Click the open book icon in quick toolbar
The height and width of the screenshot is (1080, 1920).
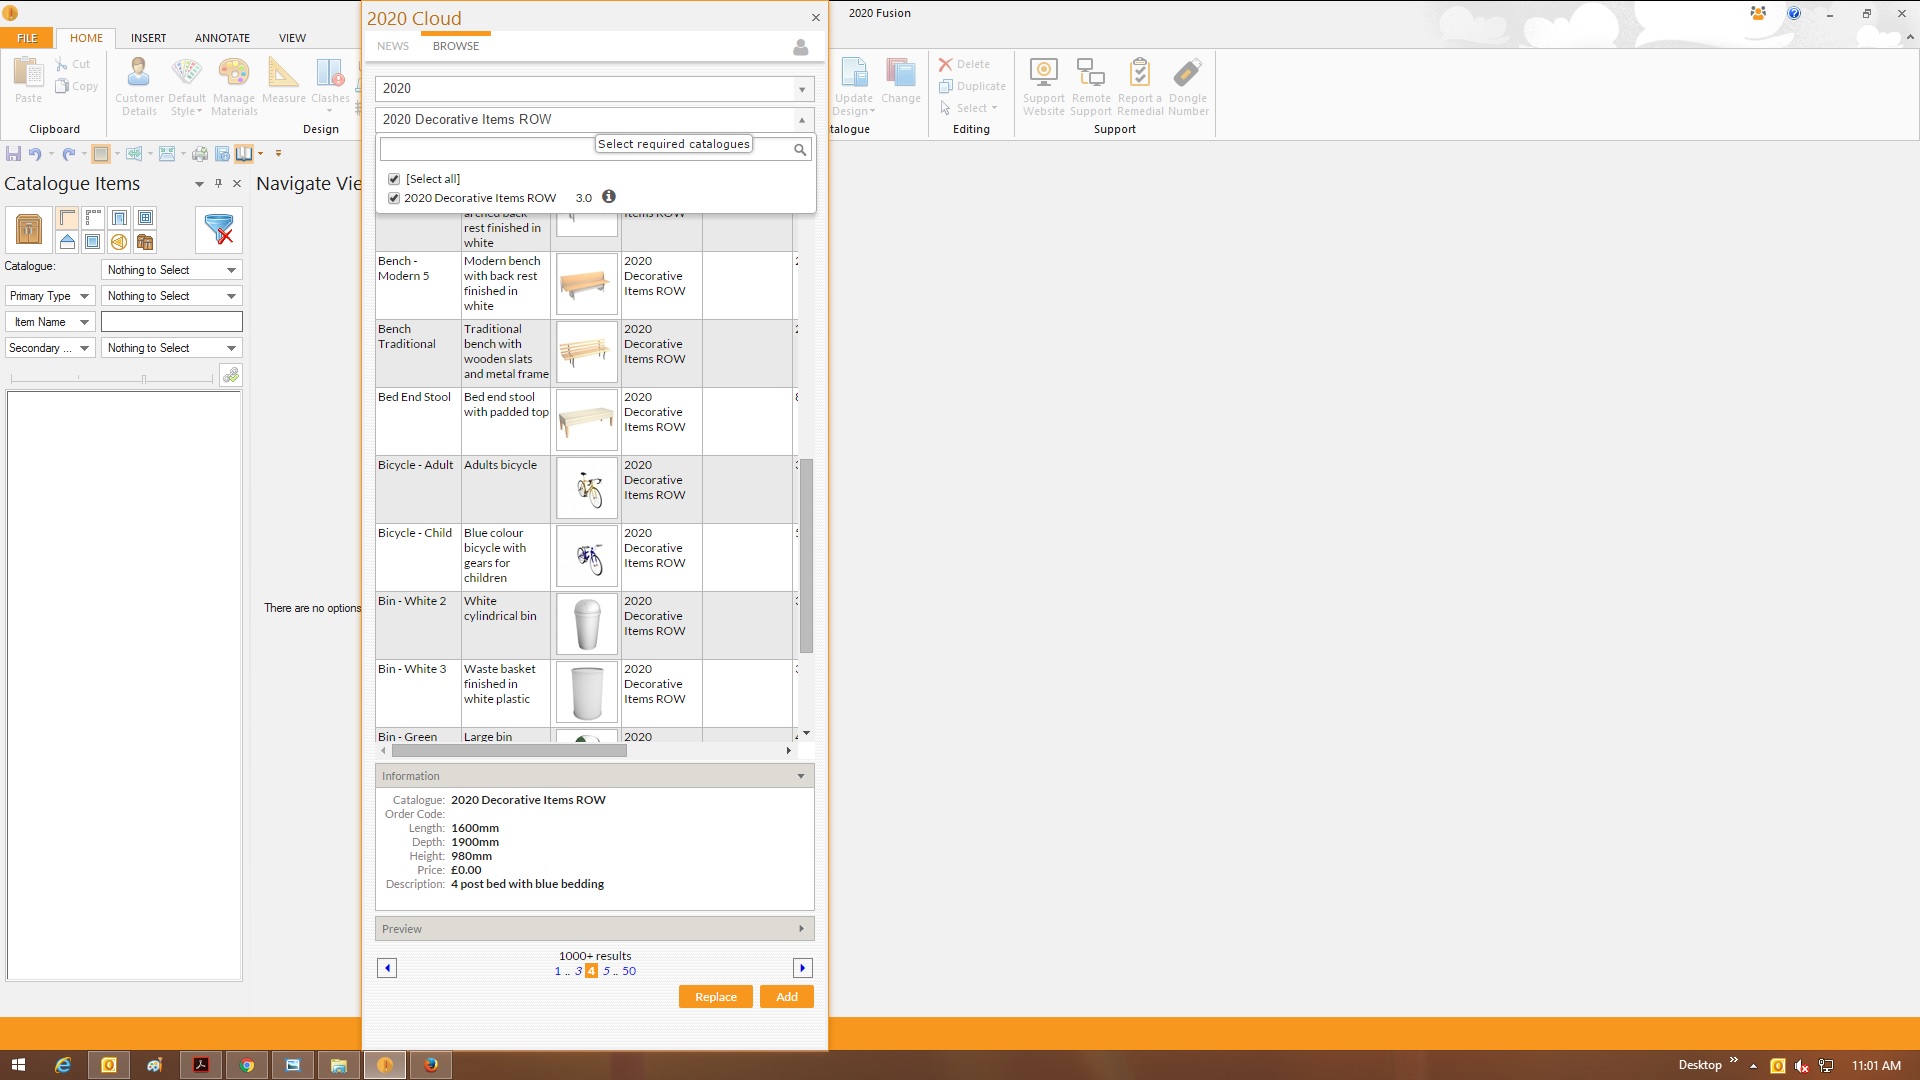click(243, 153)
